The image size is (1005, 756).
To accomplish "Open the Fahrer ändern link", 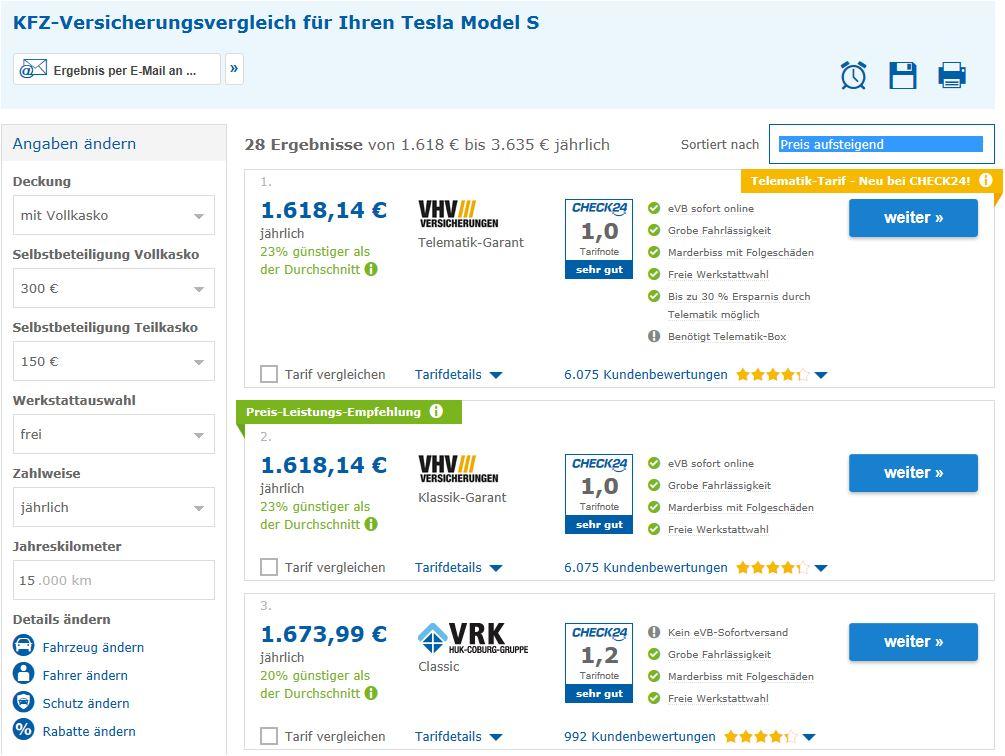I will [85, 675].
